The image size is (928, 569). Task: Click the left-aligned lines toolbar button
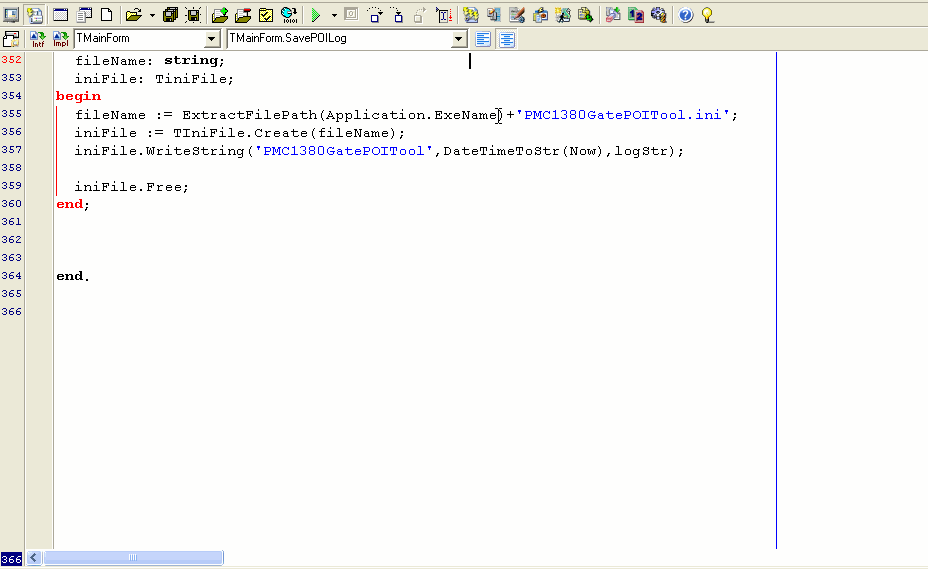(x=484, y=39)
